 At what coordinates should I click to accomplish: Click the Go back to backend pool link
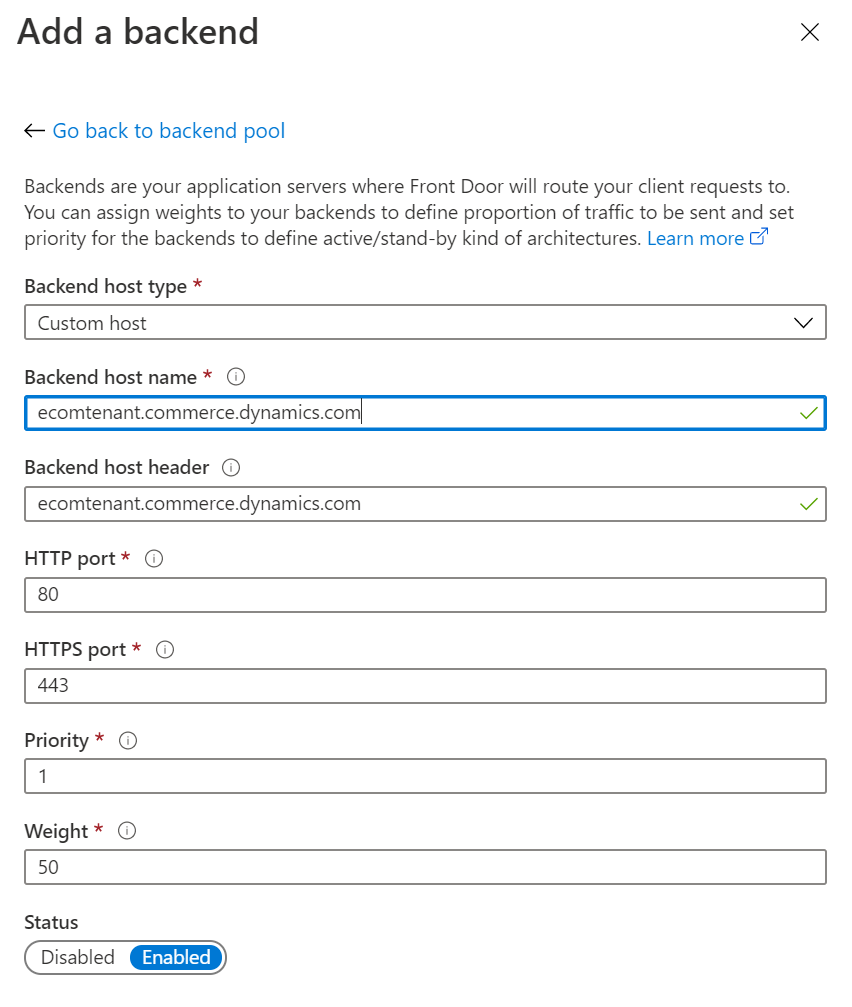168,130
